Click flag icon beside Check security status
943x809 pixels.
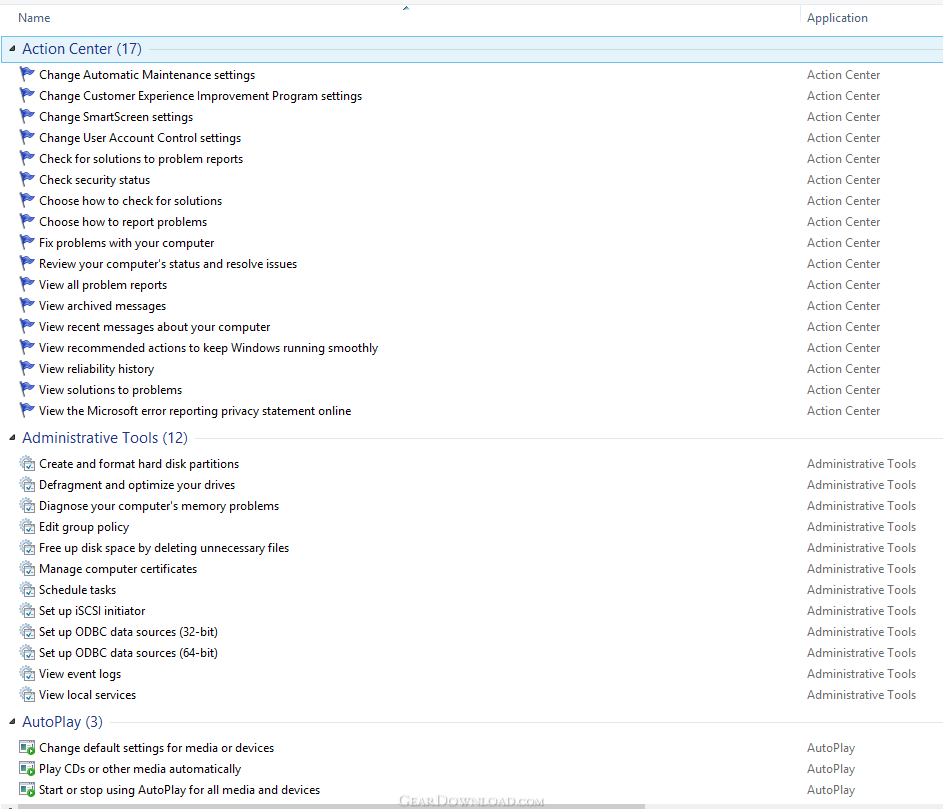pos(27,179)
